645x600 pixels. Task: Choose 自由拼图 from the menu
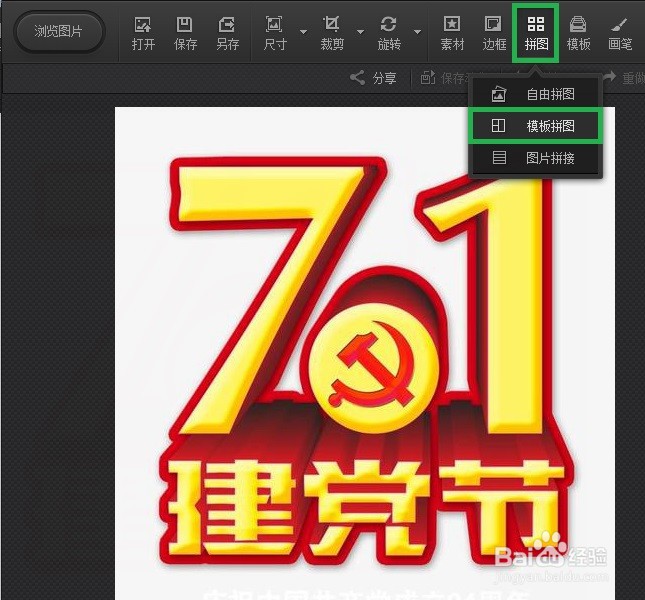(535, 94)
